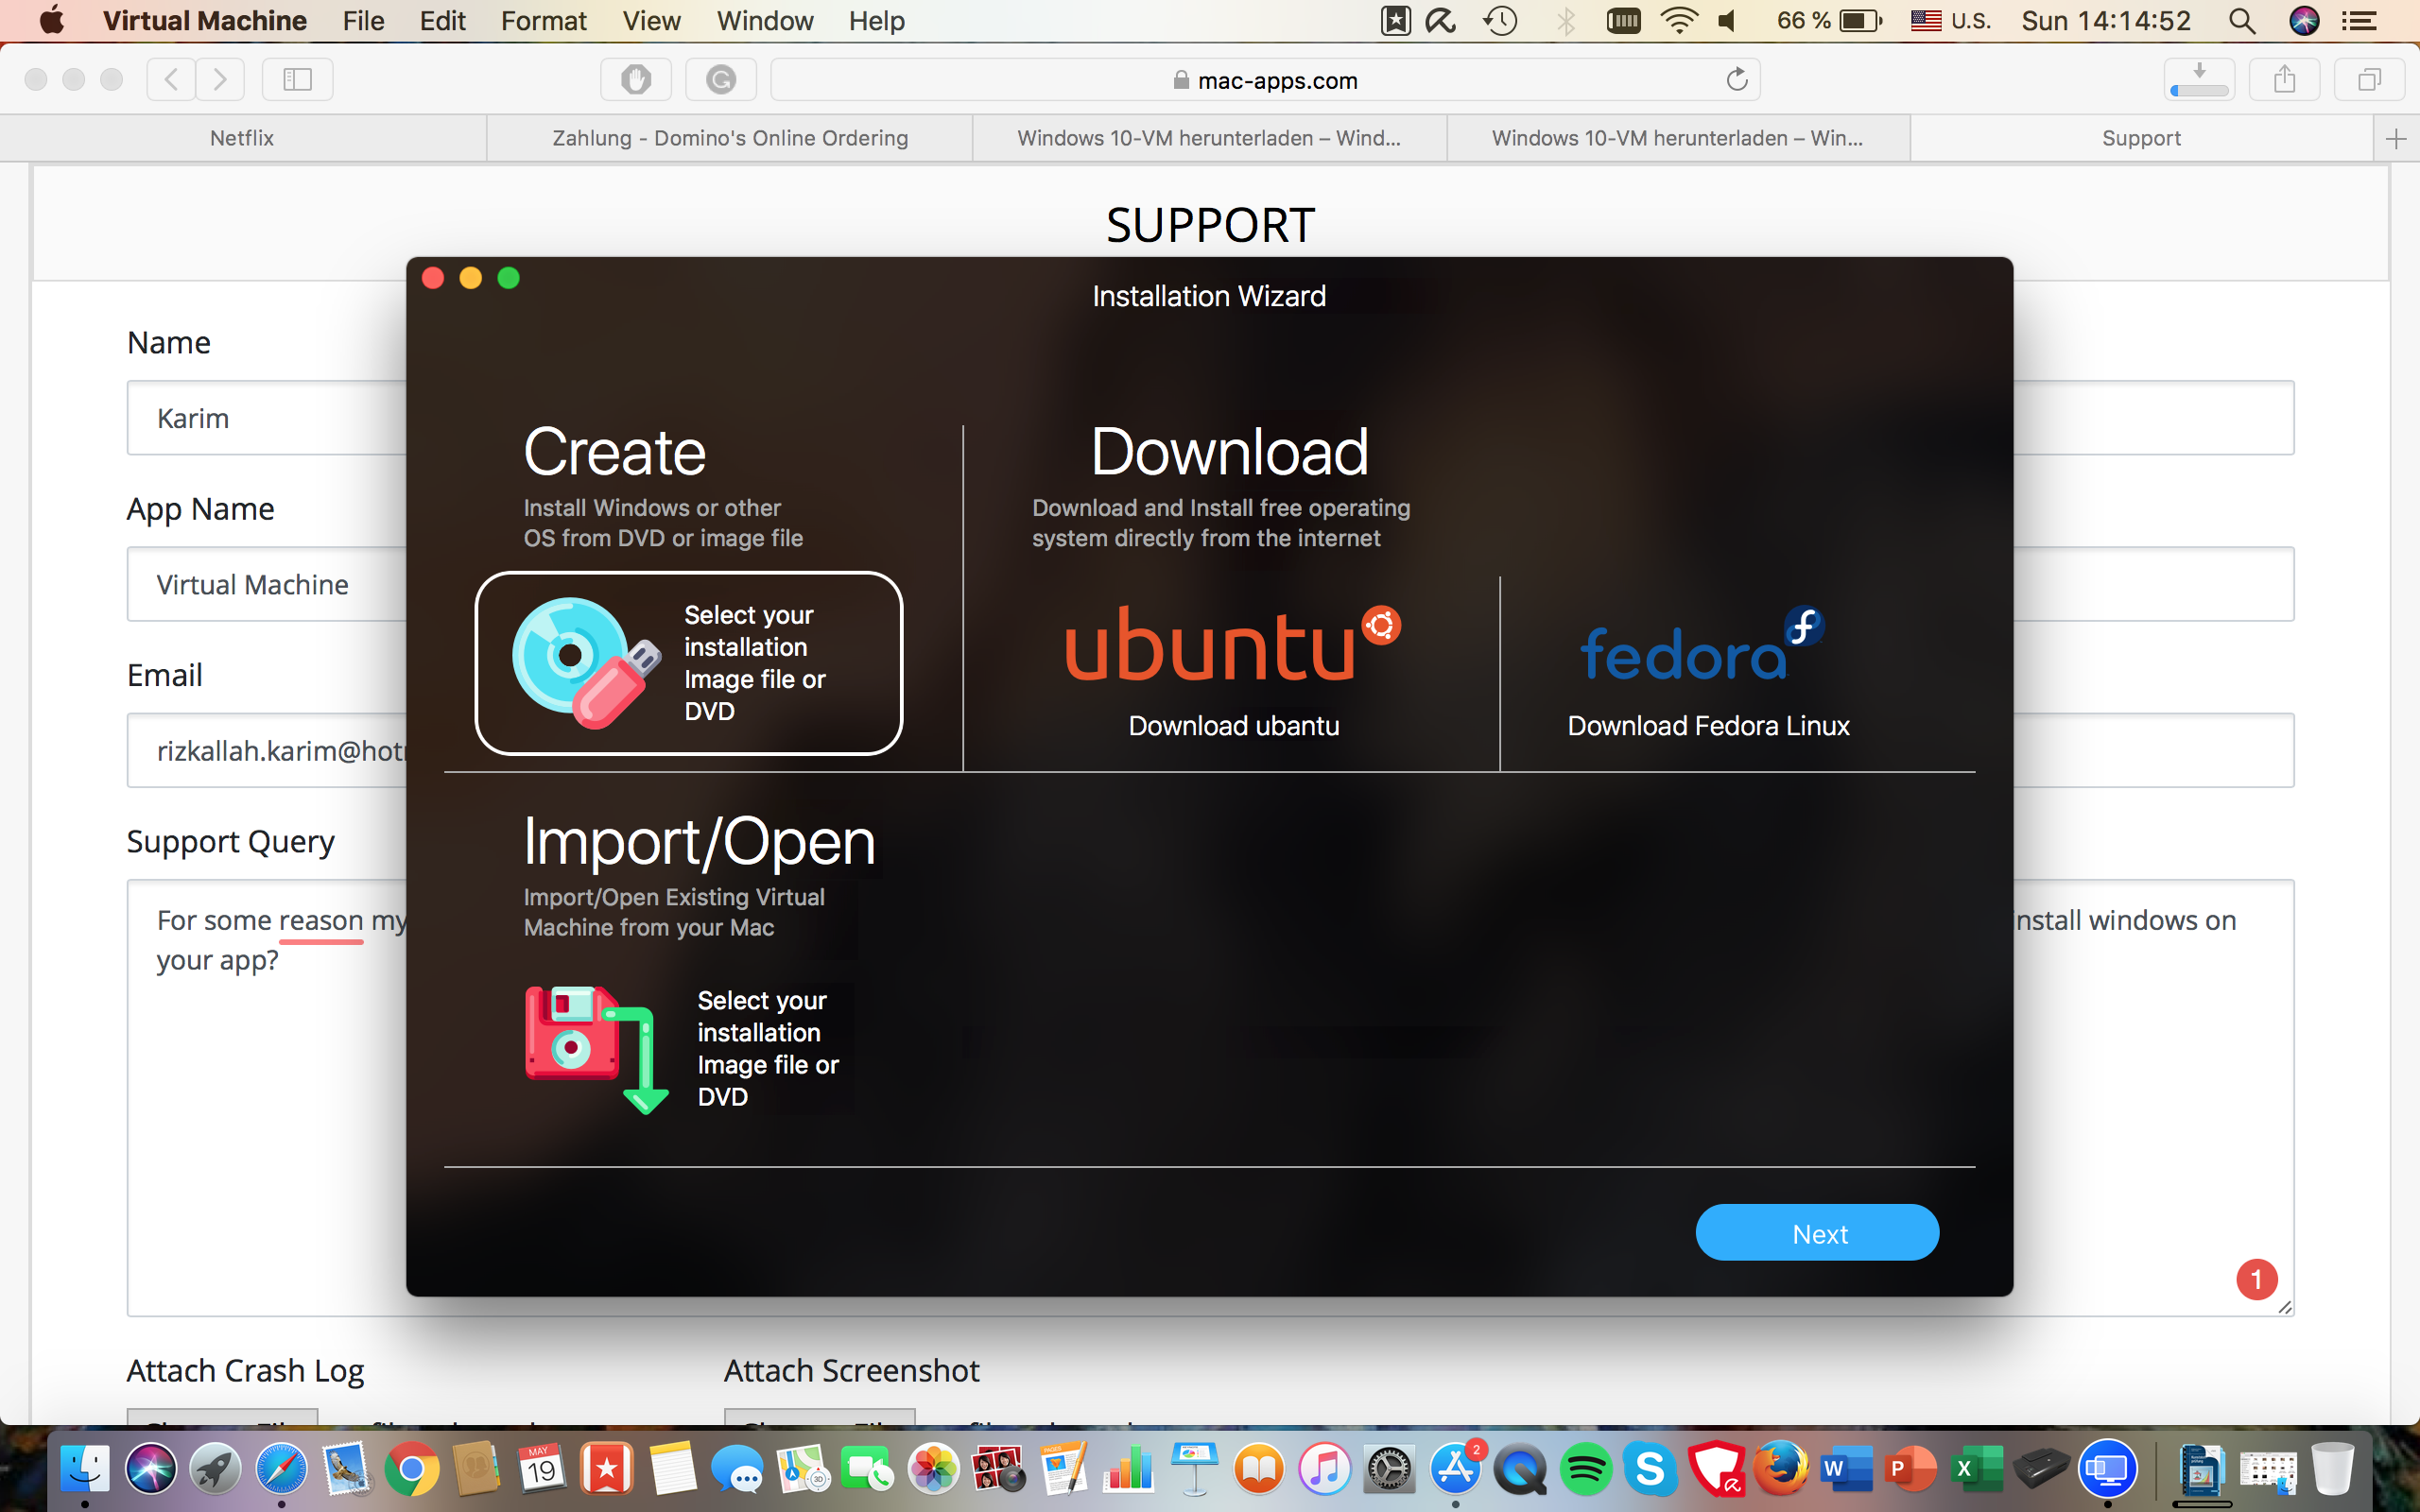Open the Safari share menu
Viewport: 2420px width, 1512px height.
coord(2284,79)
